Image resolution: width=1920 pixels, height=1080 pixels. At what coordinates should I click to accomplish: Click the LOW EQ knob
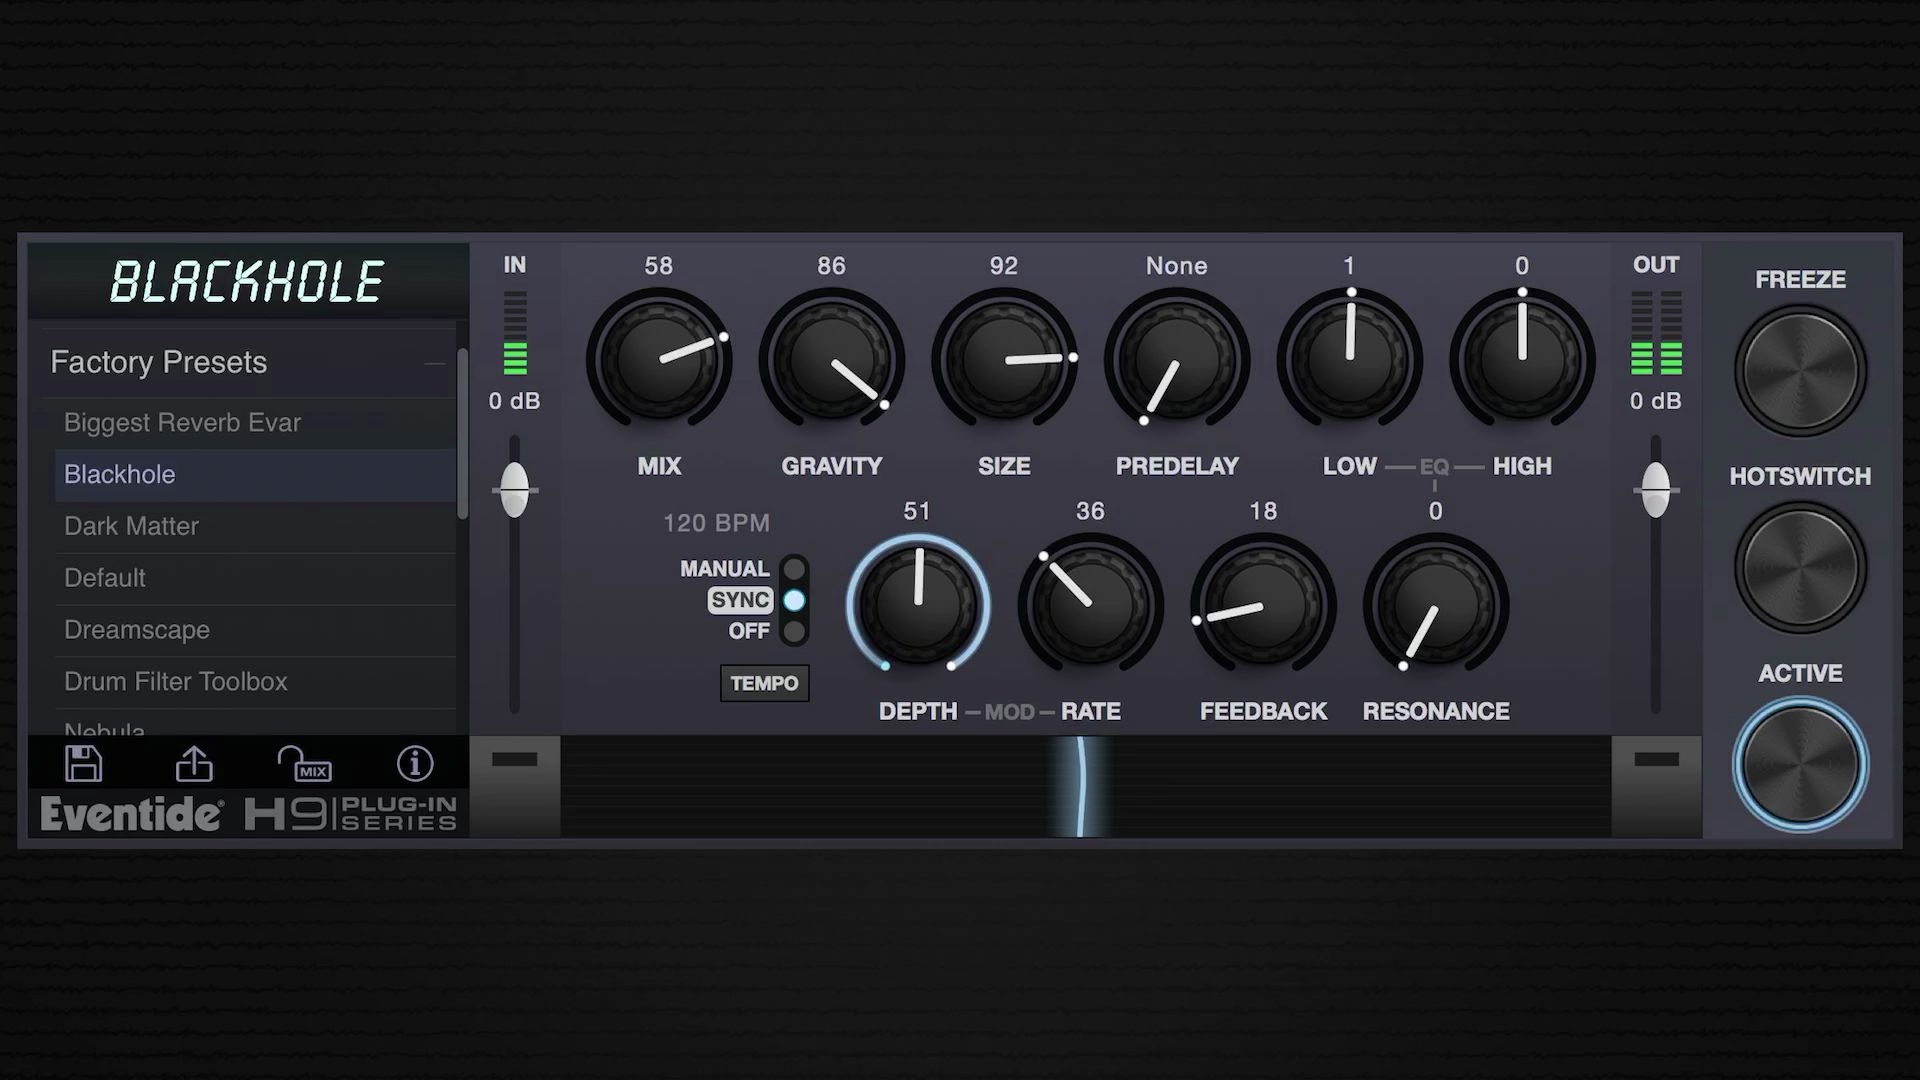click(1350, 360)
